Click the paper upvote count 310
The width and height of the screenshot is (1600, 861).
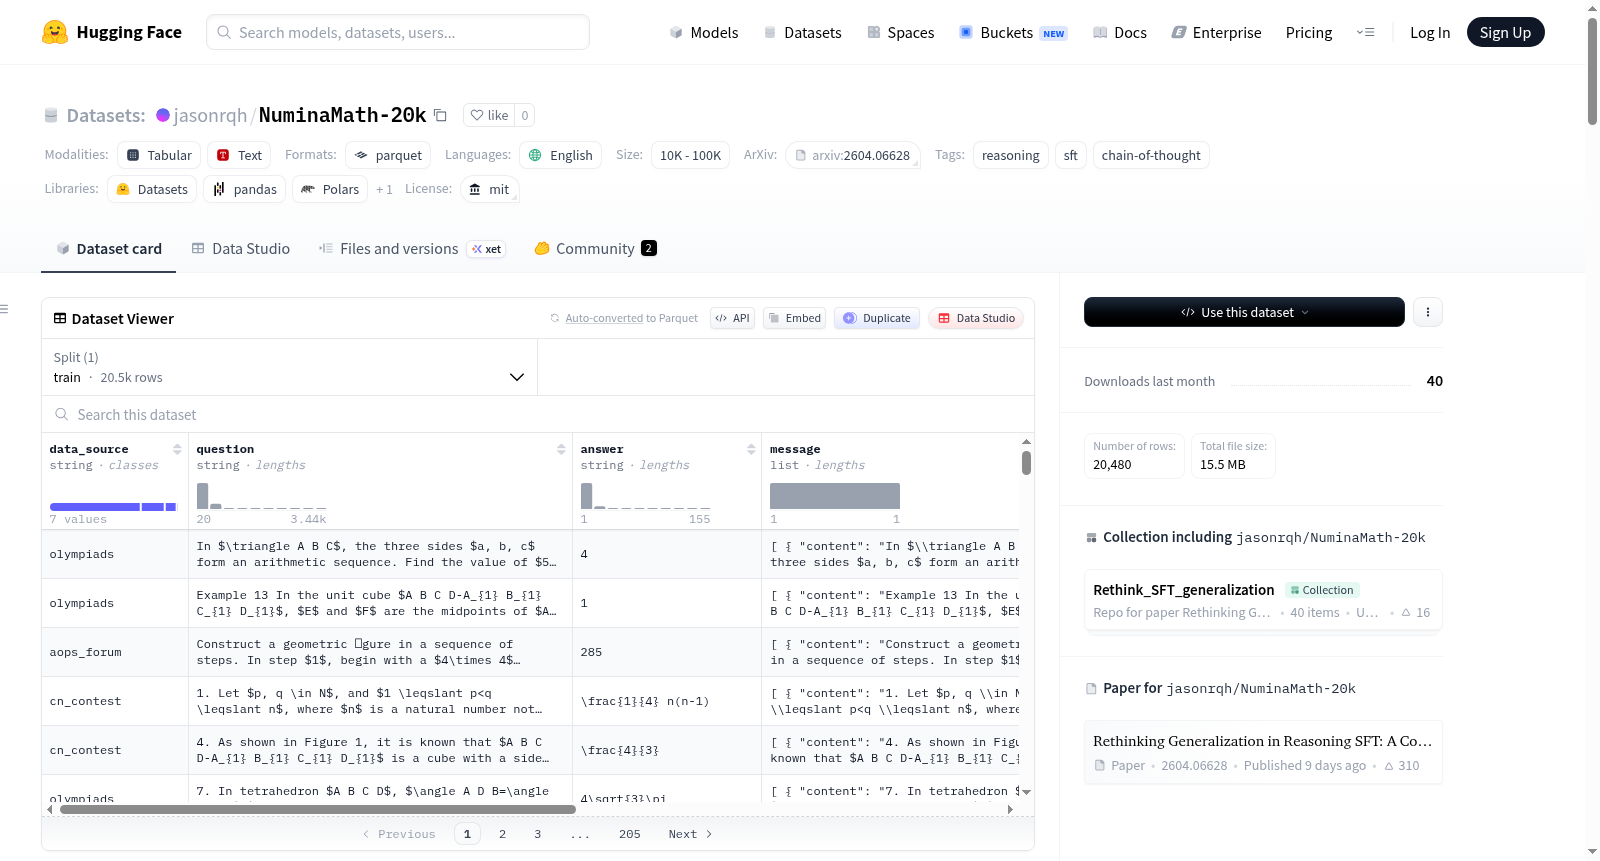pos(1402,765)
